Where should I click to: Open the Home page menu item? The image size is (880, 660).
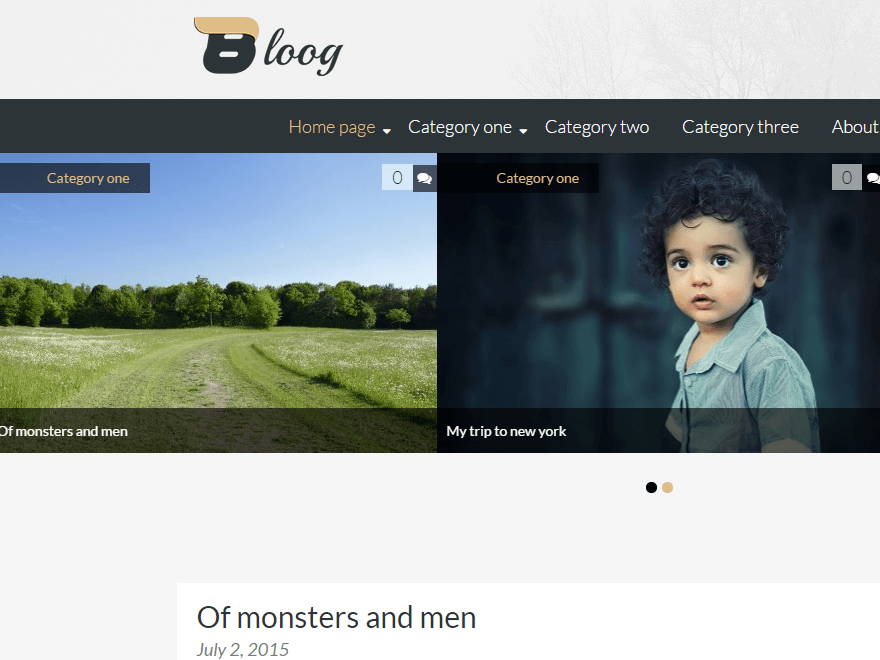pyautogui.click(x=332, y=127)
